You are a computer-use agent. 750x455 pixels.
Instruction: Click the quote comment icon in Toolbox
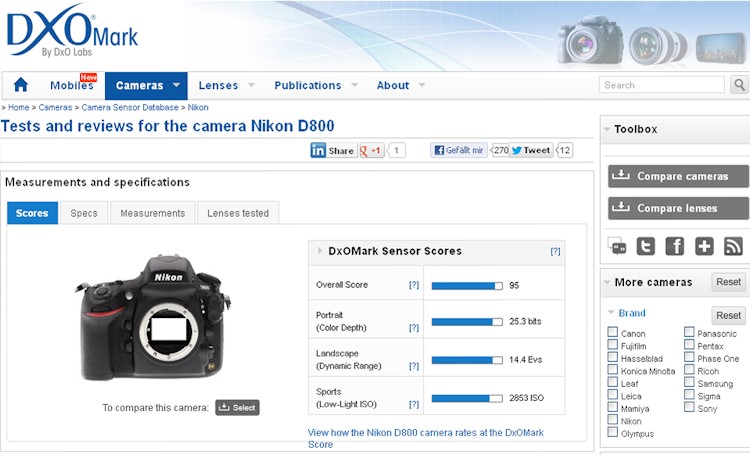click(617, 246)
